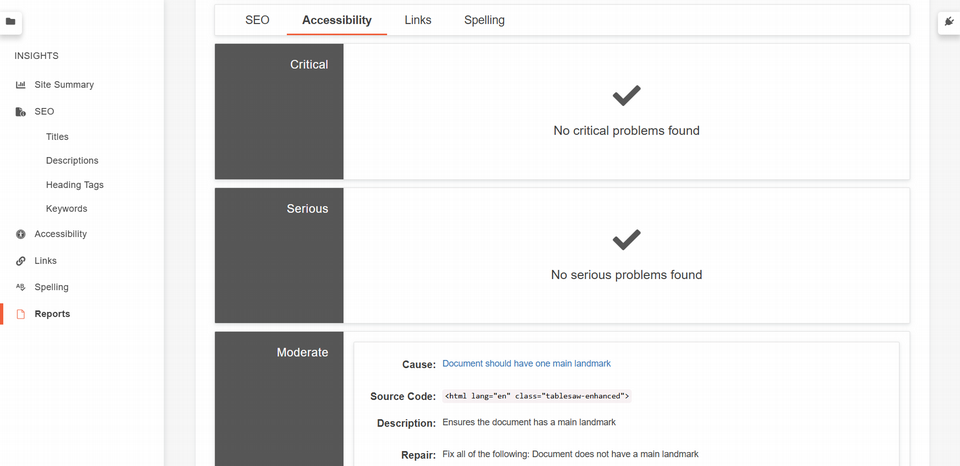Open Descriptions under SEO insights

[x=72, y=161]
